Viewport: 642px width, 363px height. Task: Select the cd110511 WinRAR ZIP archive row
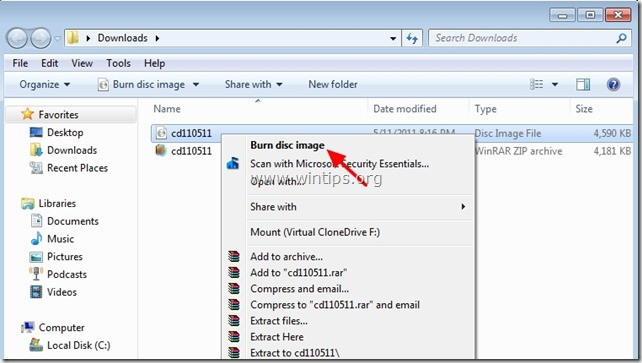(x=392, y=151)
